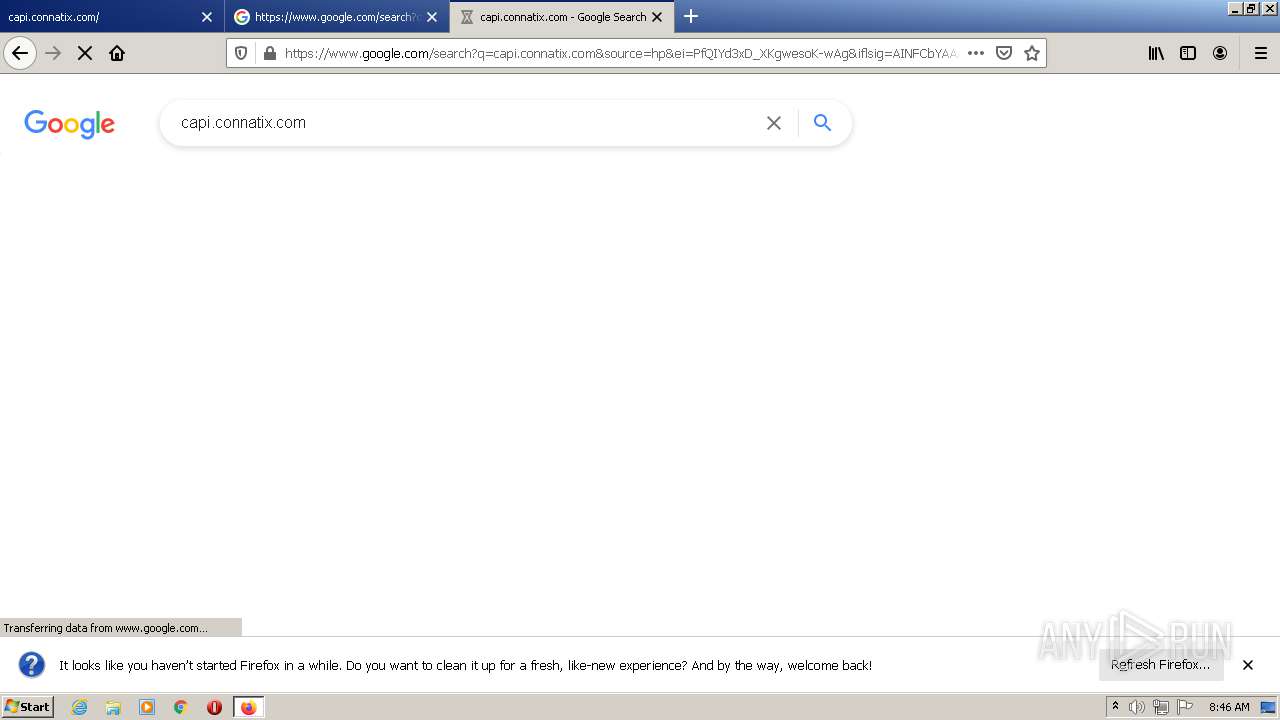Toggle the sidebar view
Viewport: 1280px width, 720px height.
[1188, 53]
